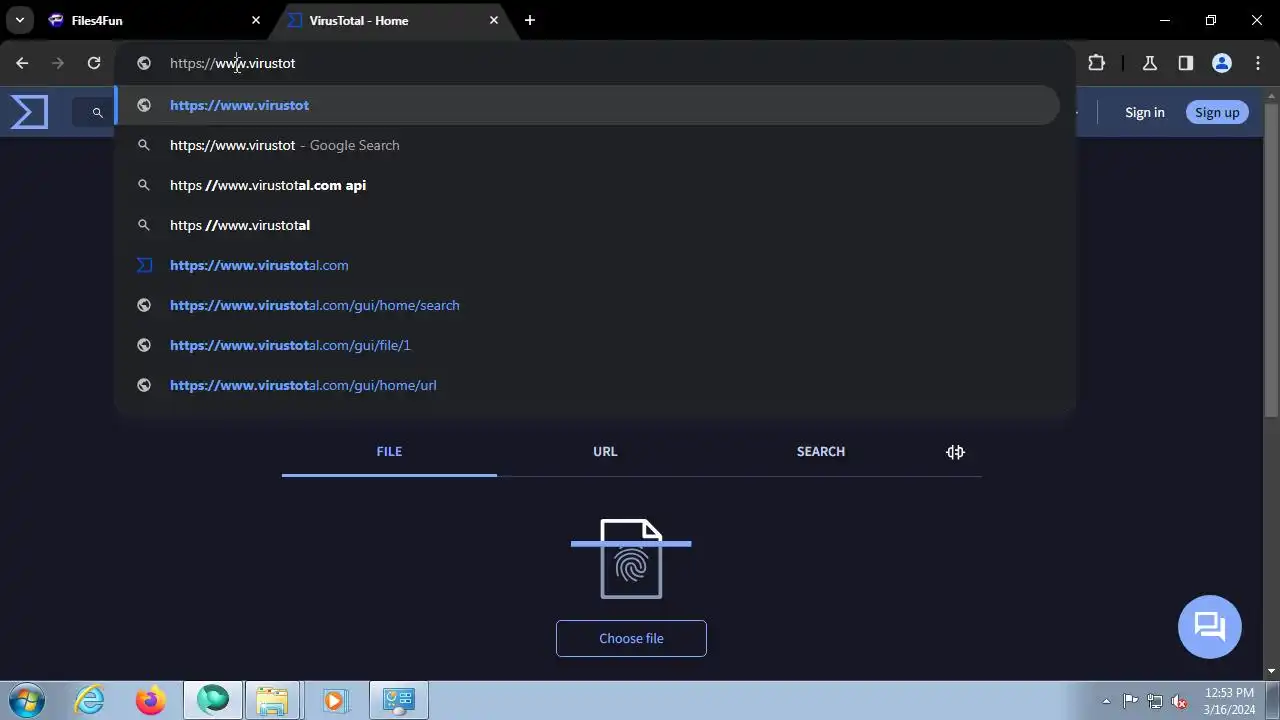Open the https://www.virustotal.com suggestion

click(x=587, y=265)
